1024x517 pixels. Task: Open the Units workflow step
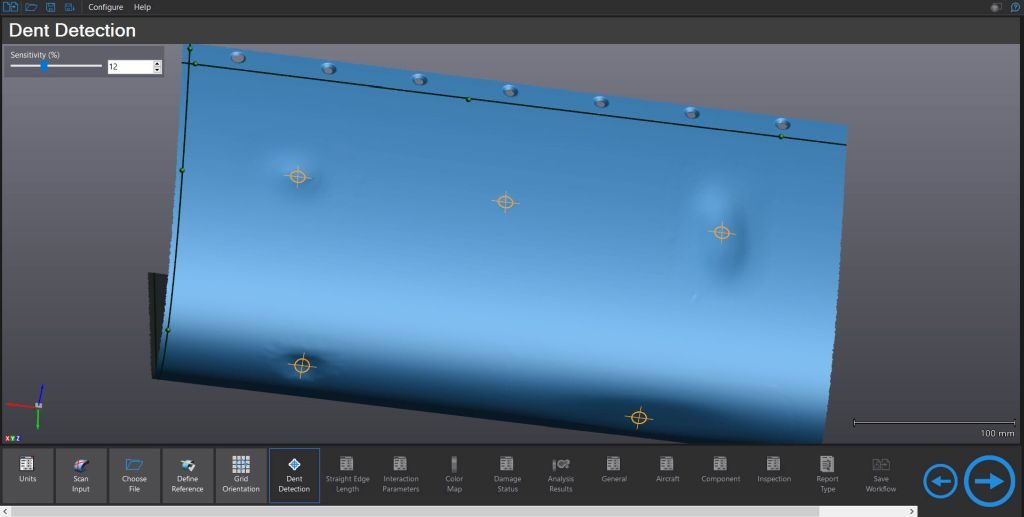coord(28,475)
